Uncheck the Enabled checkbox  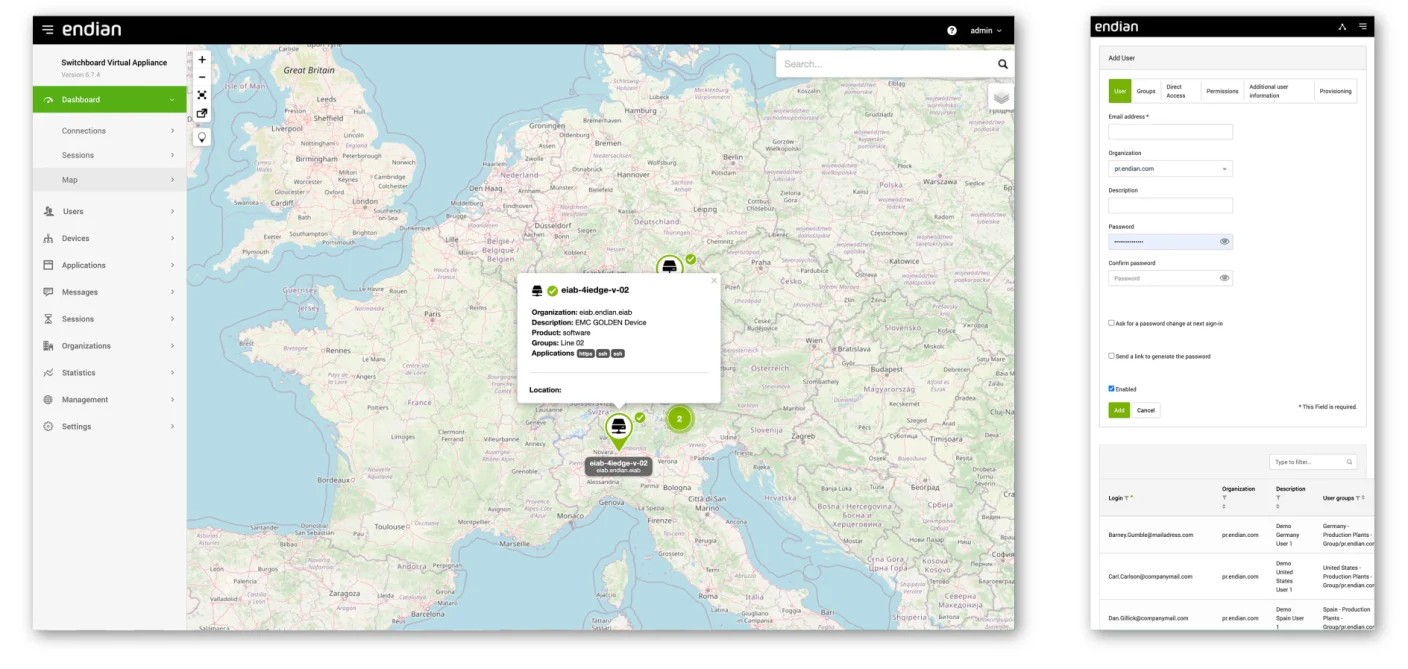[1110, 389]
